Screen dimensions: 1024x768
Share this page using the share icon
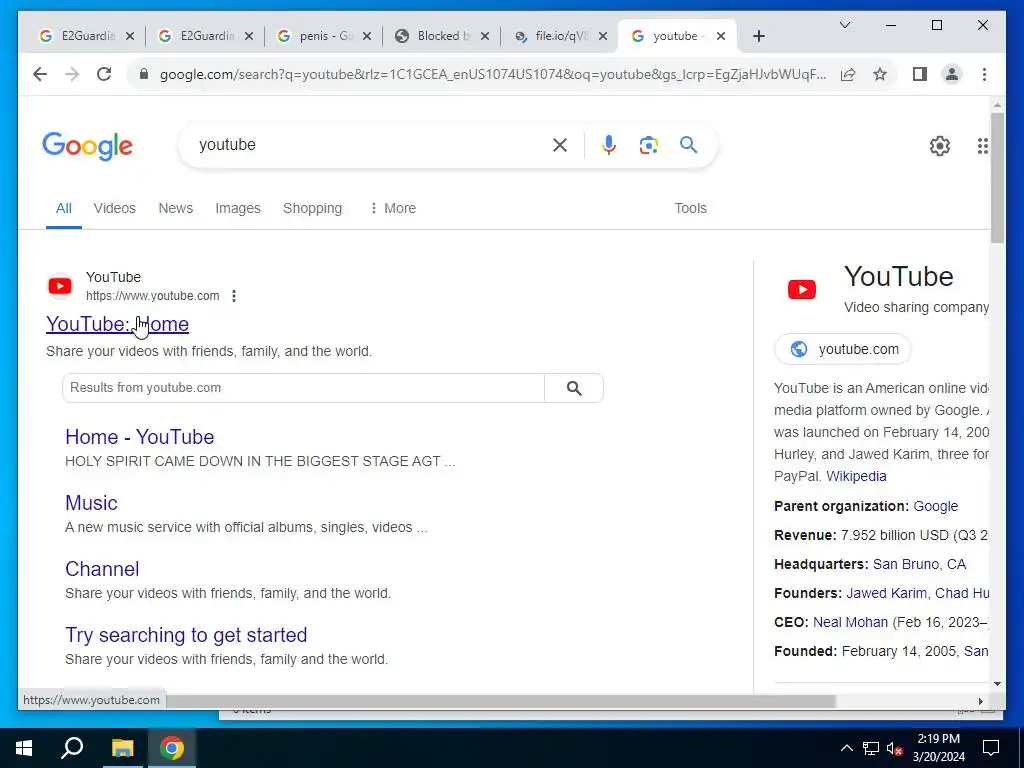point(848,74)
